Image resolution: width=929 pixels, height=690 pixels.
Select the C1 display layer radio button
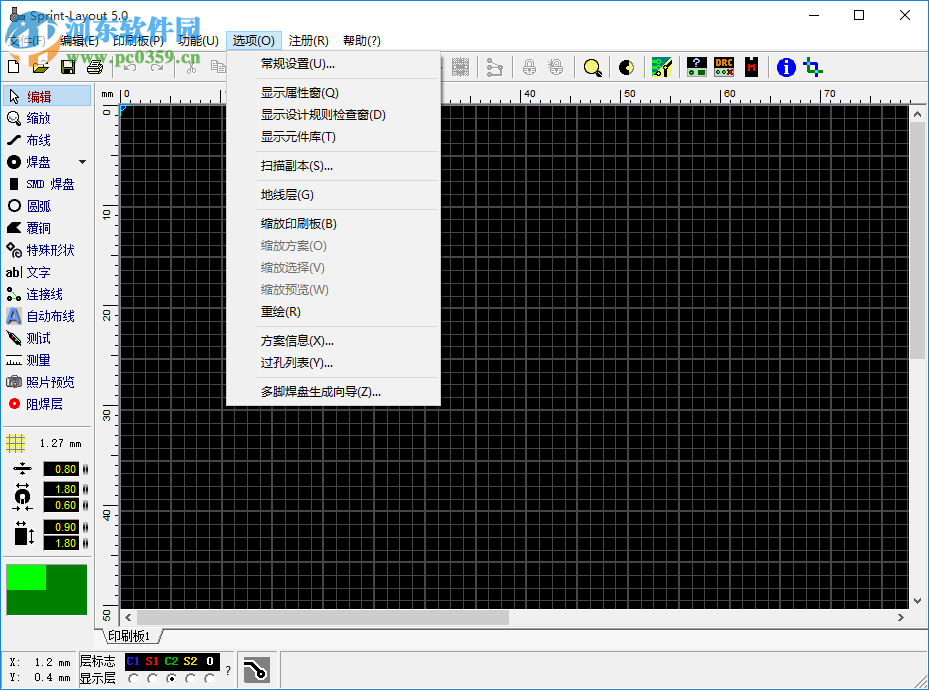tap(133, 679)
